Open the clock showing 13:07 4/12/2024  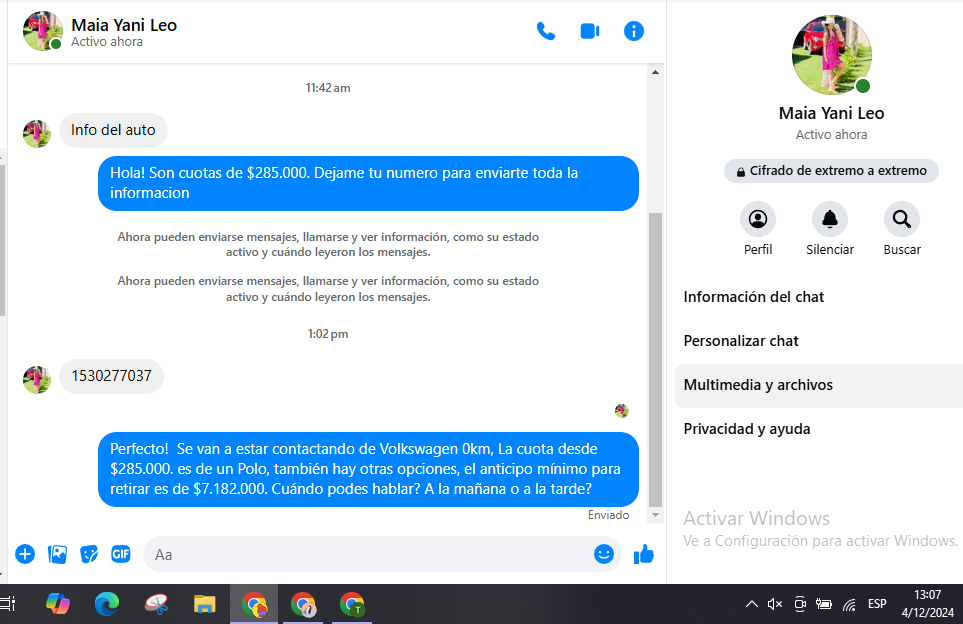(x=927, y=604)
